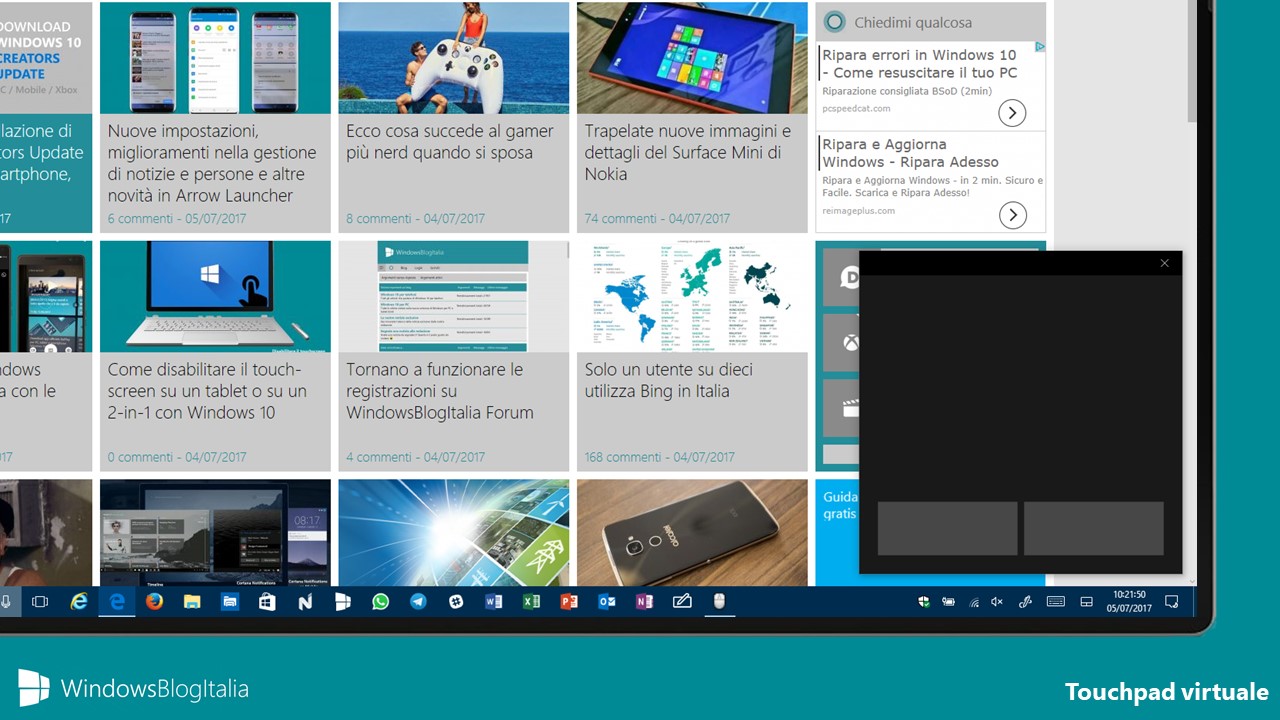This screenshot has width=1280, height=720.
Task: Open the pen note app taskbar icon
Action: (x=682, y=602)
